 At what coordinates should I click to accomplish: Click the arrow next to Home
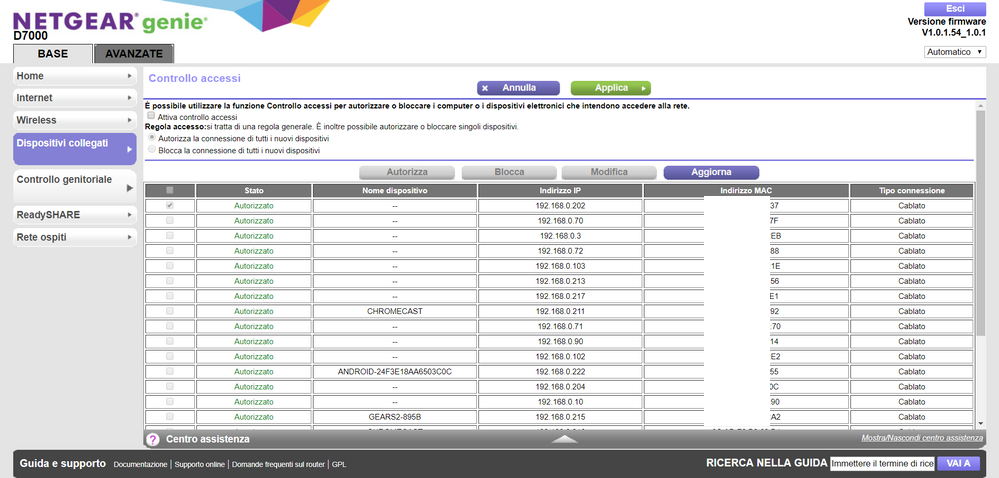point(129,76)
